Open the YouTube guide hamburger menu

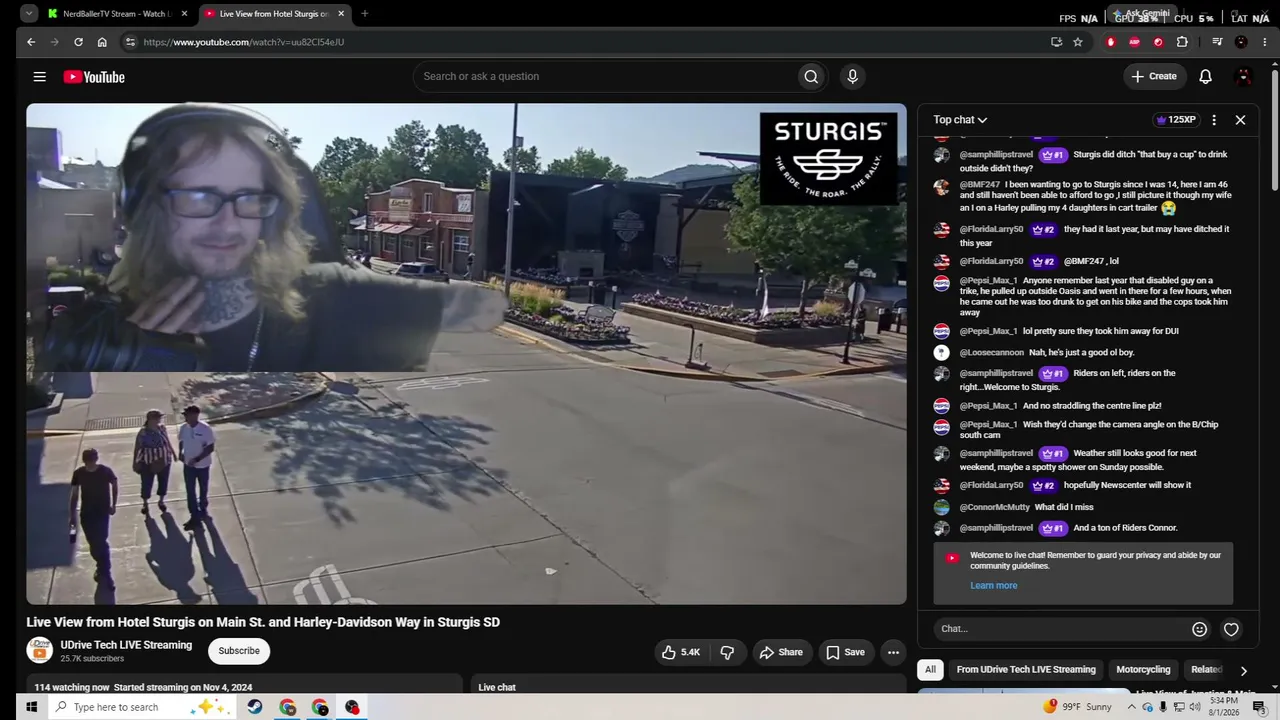tap(39, 77)
